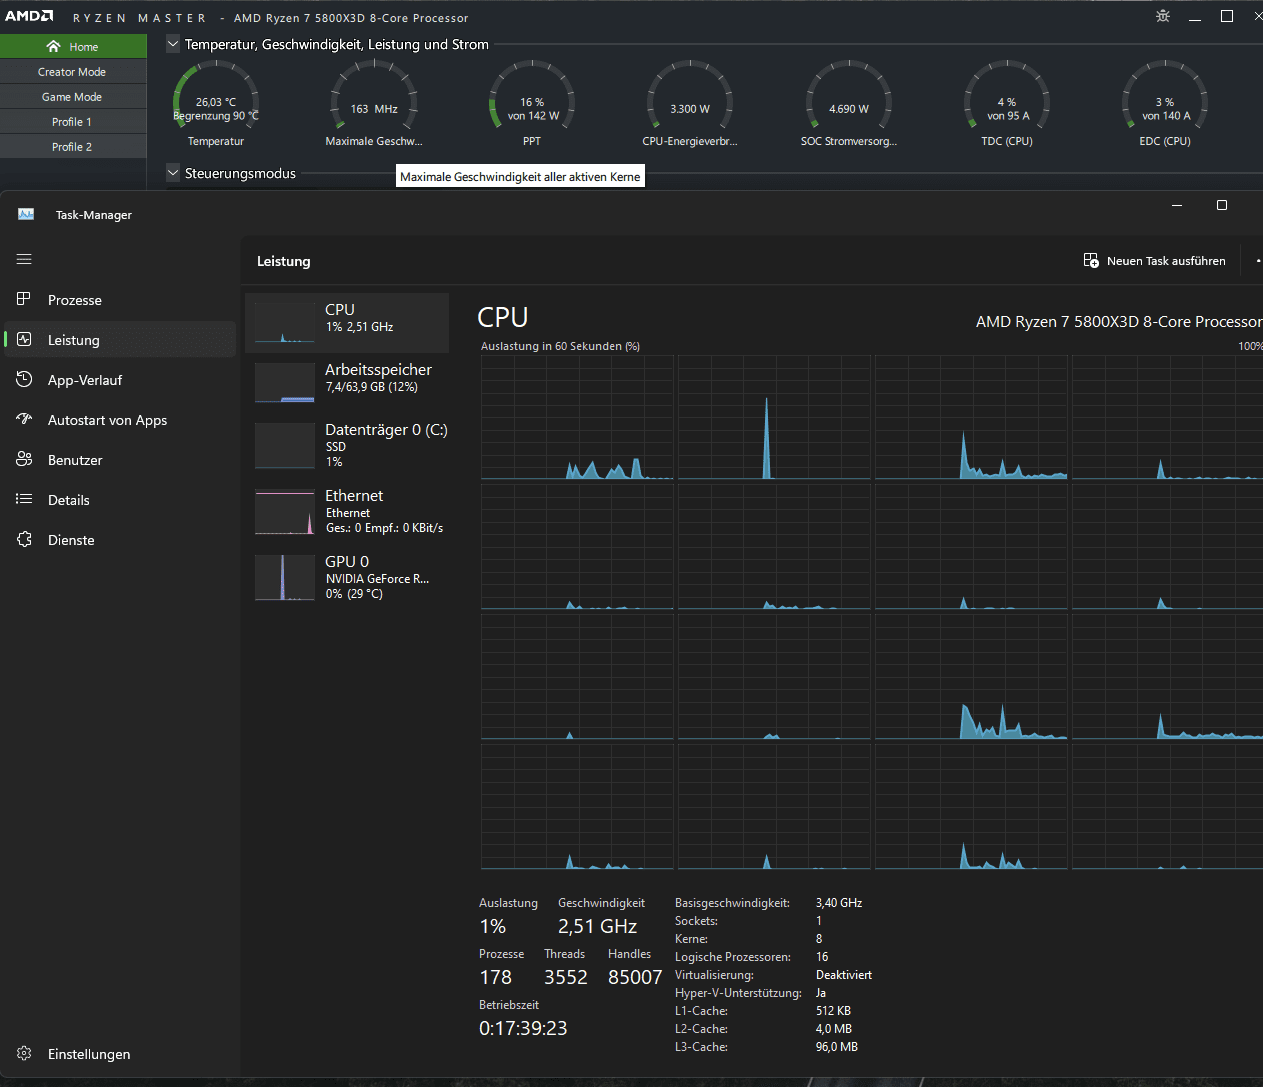Click the GPU 0 mini graph thumbnail

click(x=285, y=578)
